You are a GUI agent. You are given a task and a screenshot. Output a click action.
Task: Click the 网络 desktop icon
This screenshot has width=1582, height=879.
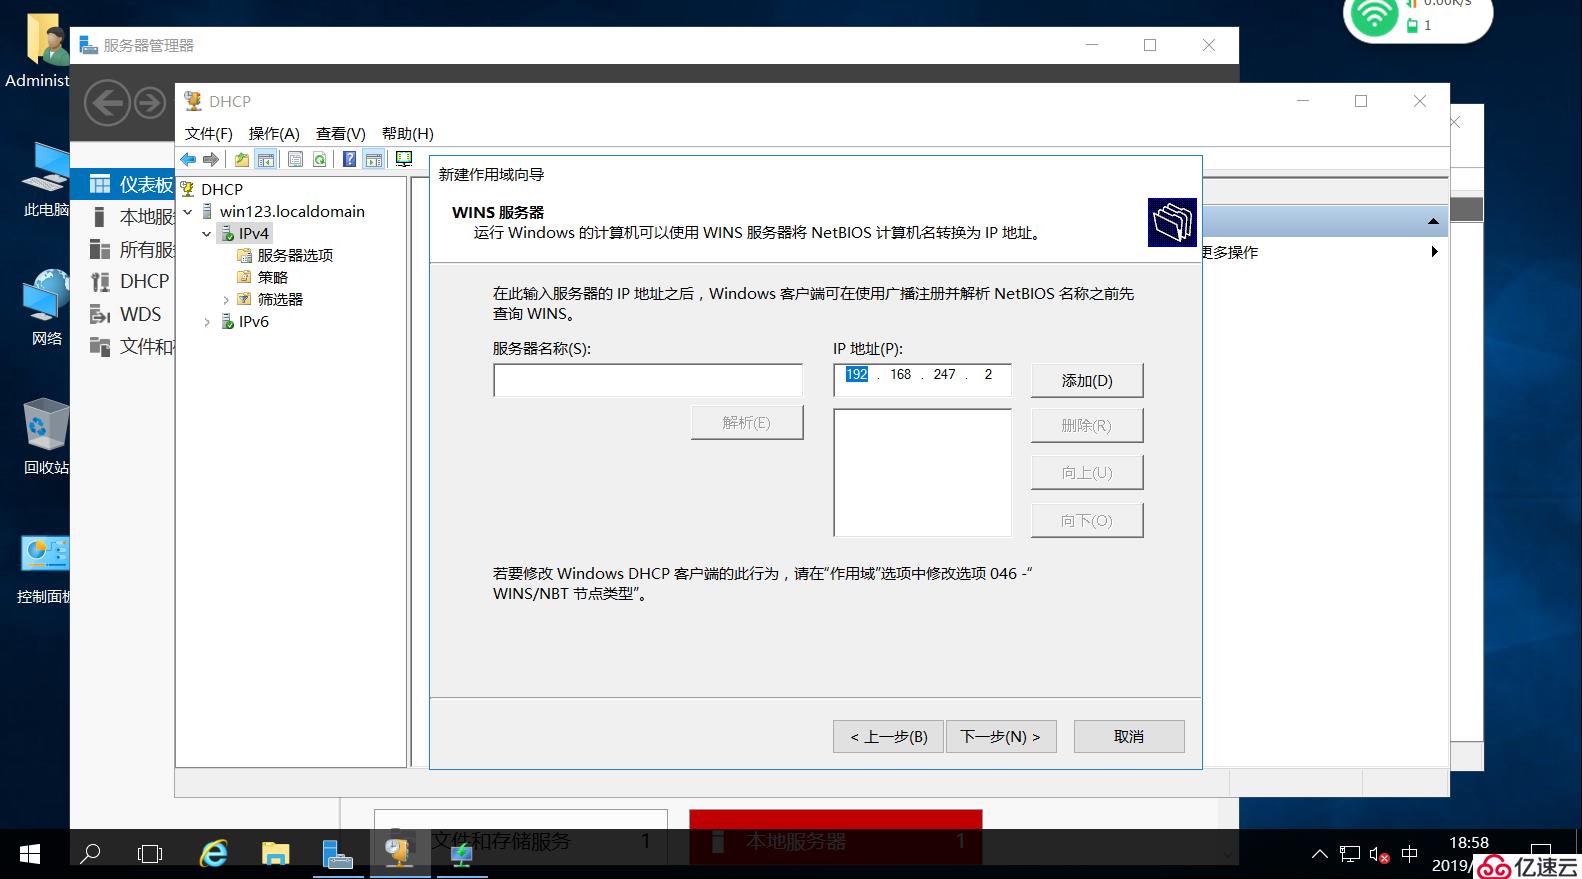click(x=46, y=307)
